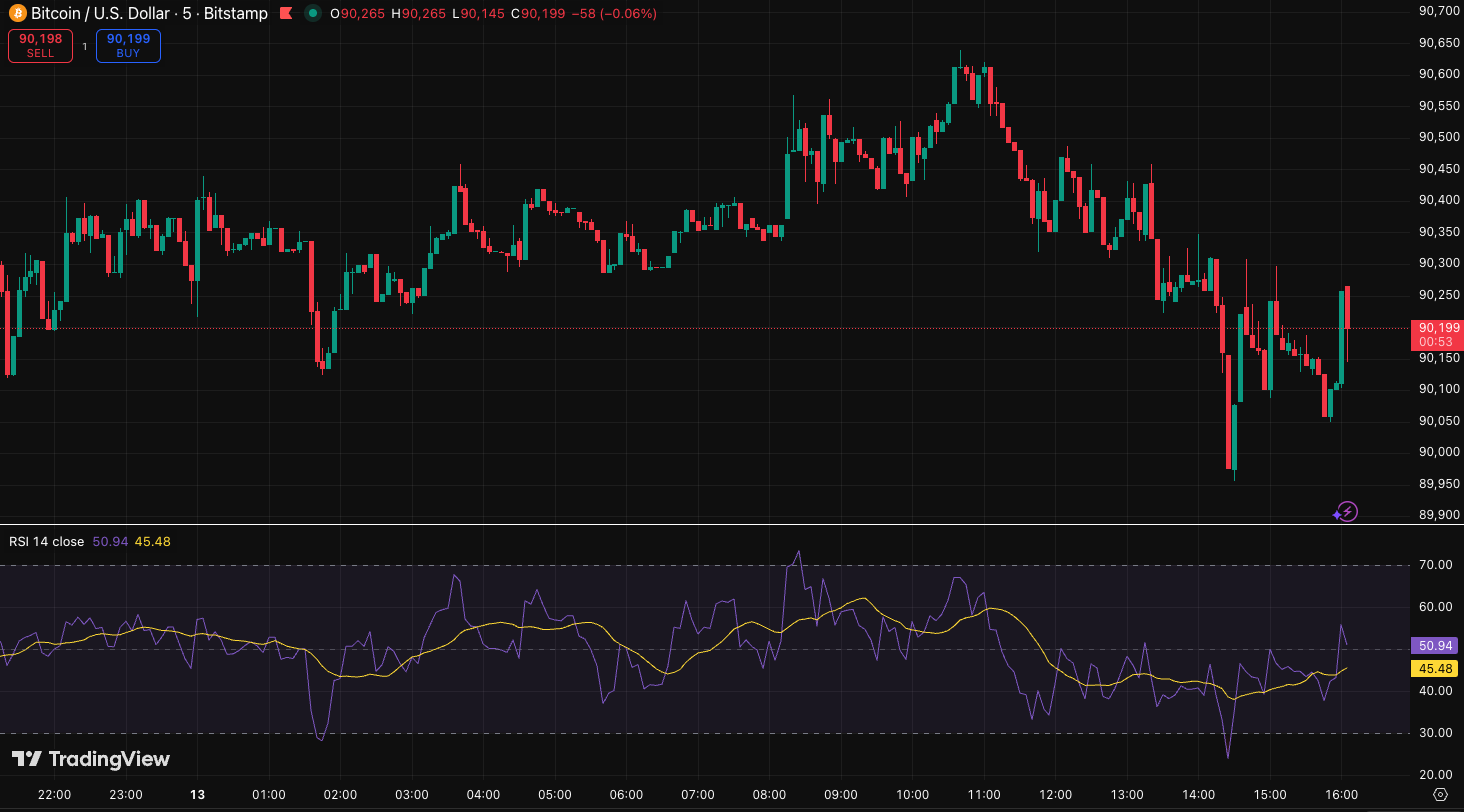1464x812 pixels.
Task: Click the 16:00 label on time axis
Action: [1341, 795]
